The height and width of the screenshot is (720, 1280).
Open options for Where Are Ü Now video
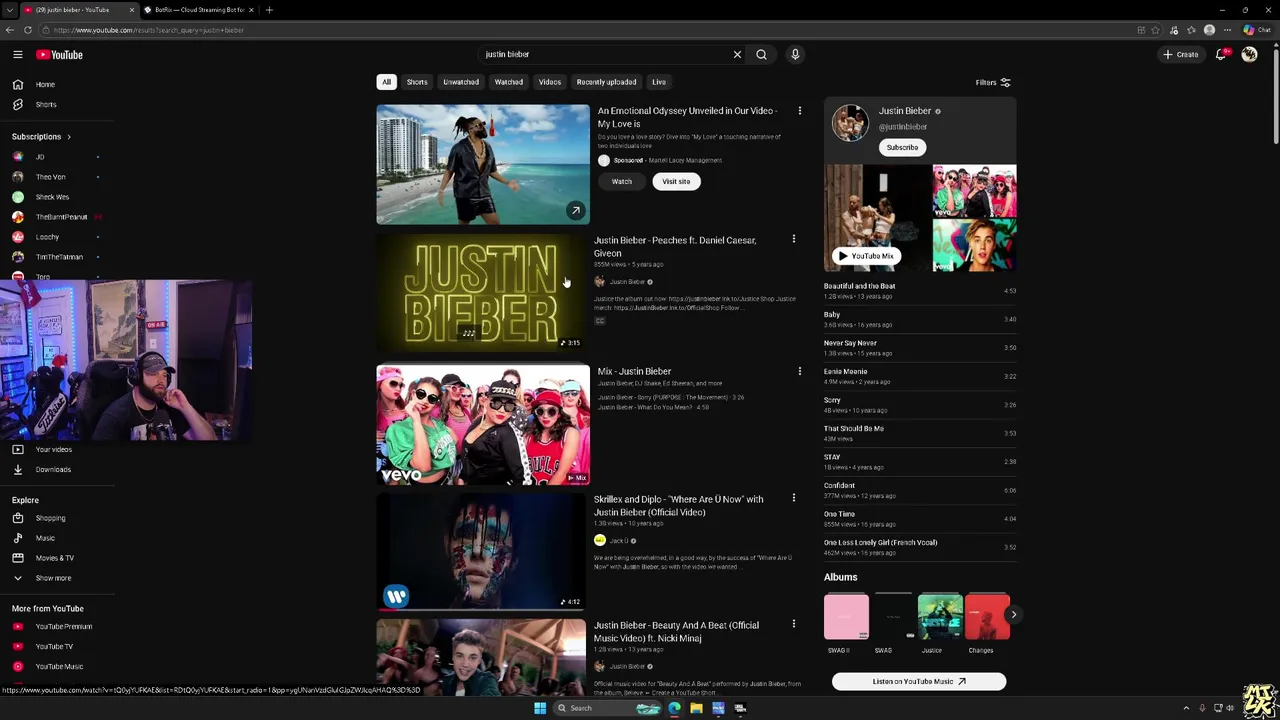pos(793,497)
